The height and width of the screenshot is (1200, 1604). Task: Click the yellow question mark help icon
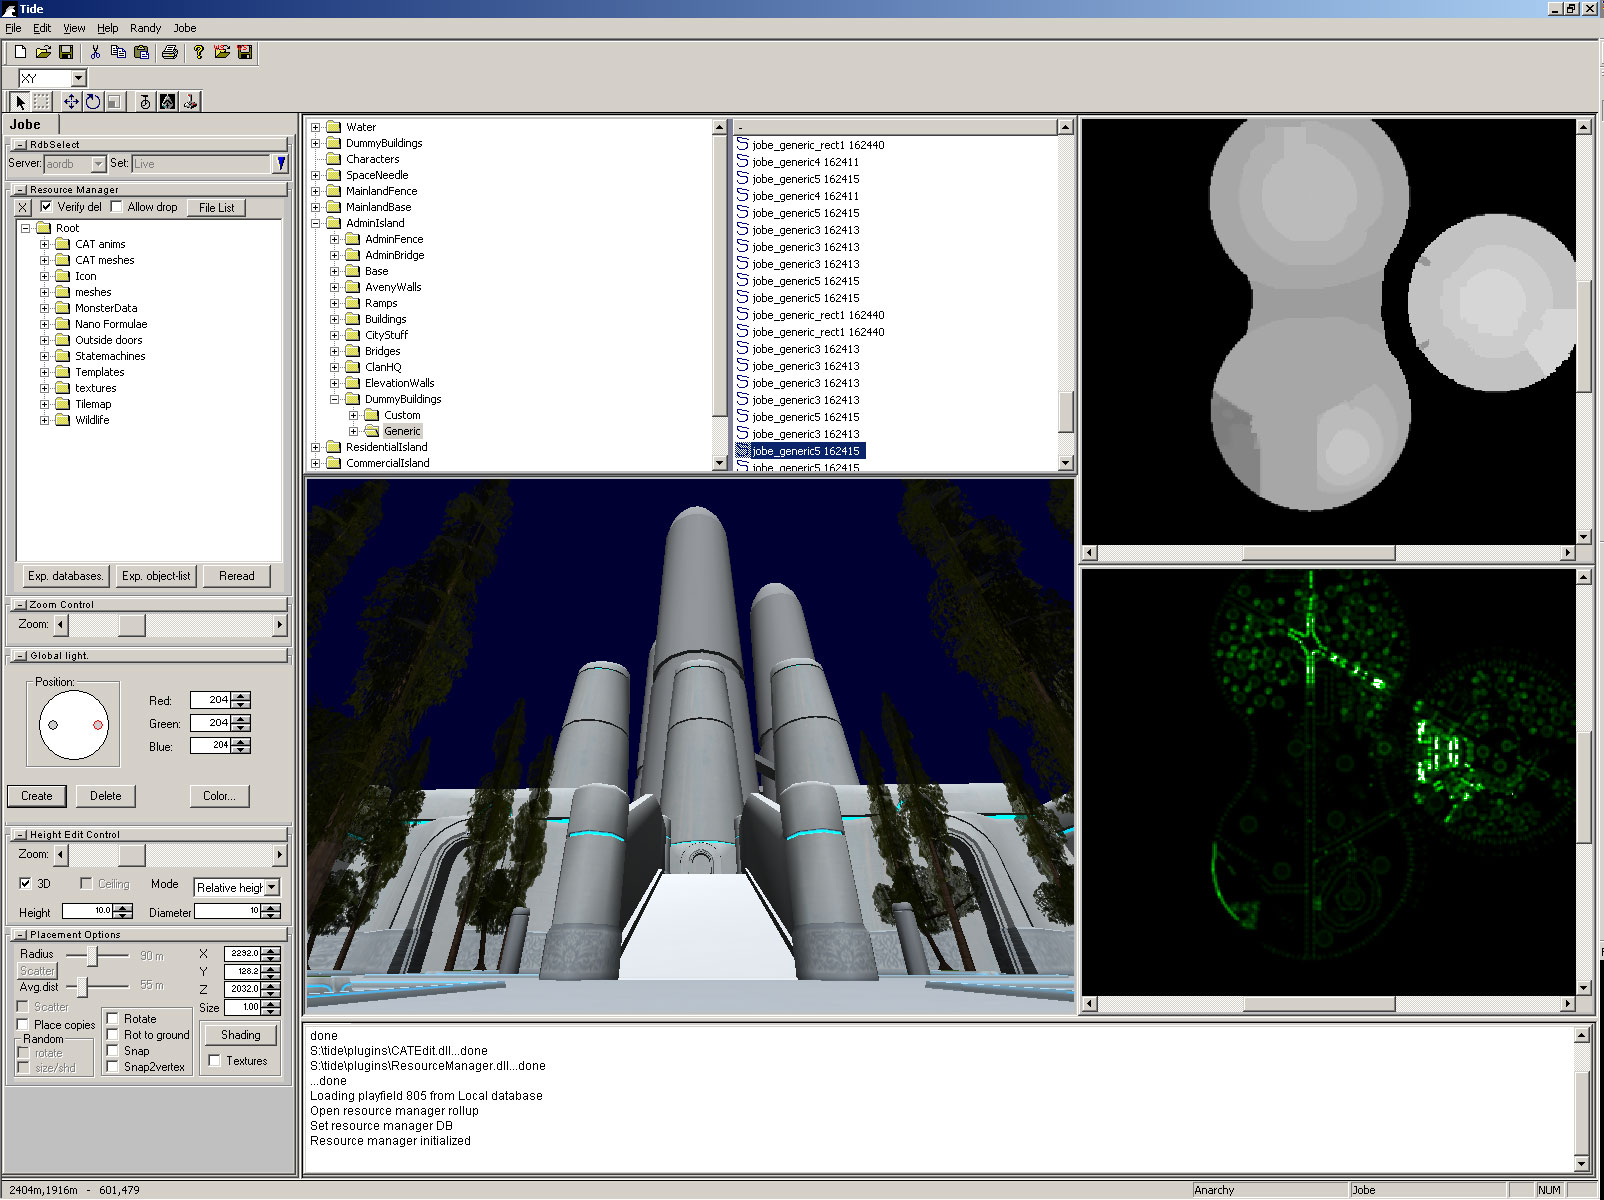pyautogui.click(x=198, y=52)
